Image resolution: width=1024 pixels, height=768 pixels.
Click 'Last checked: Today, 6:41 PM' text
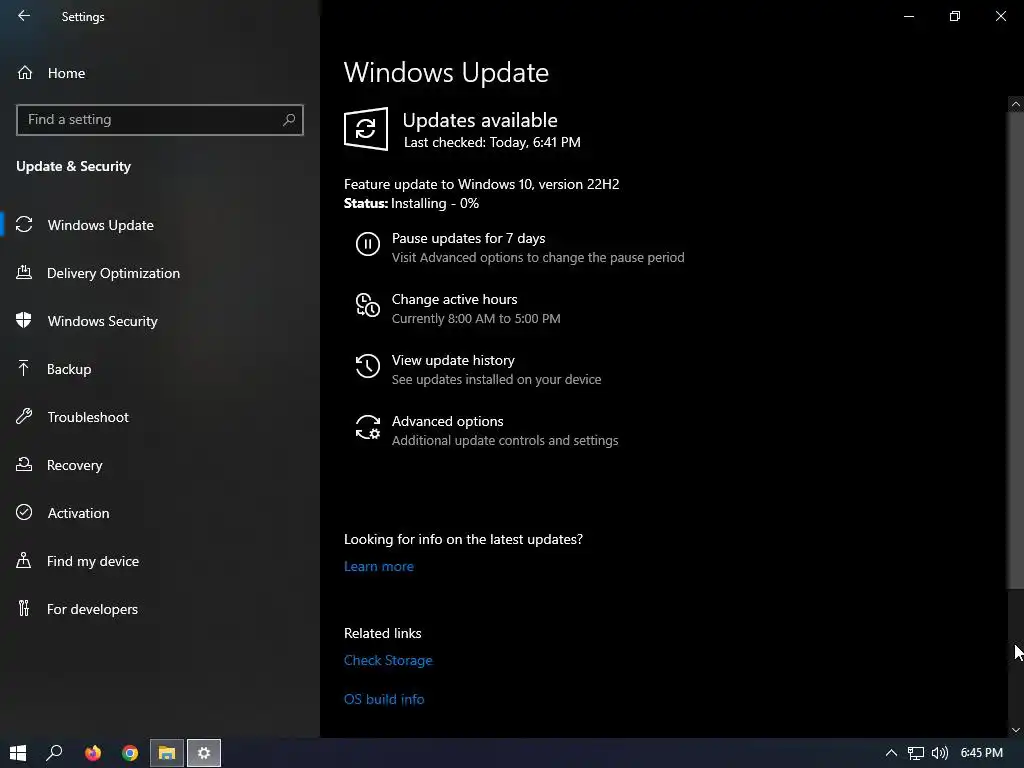tap(492, 142)
